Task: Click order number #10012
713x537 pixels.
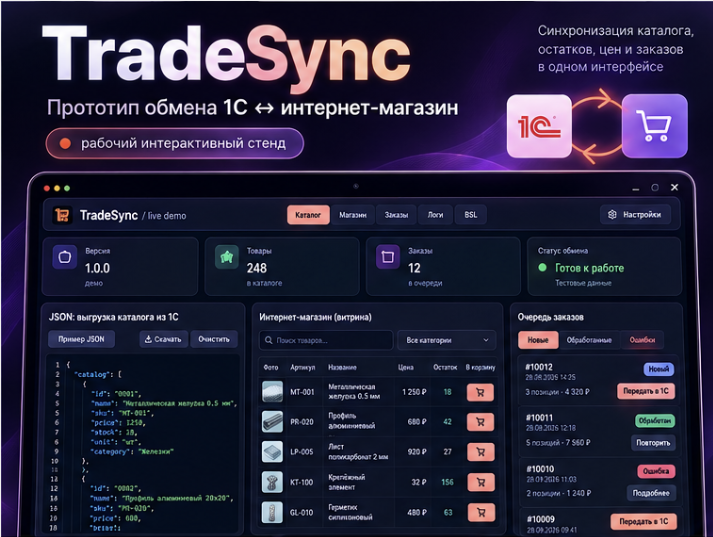Action: click(539, 367)
